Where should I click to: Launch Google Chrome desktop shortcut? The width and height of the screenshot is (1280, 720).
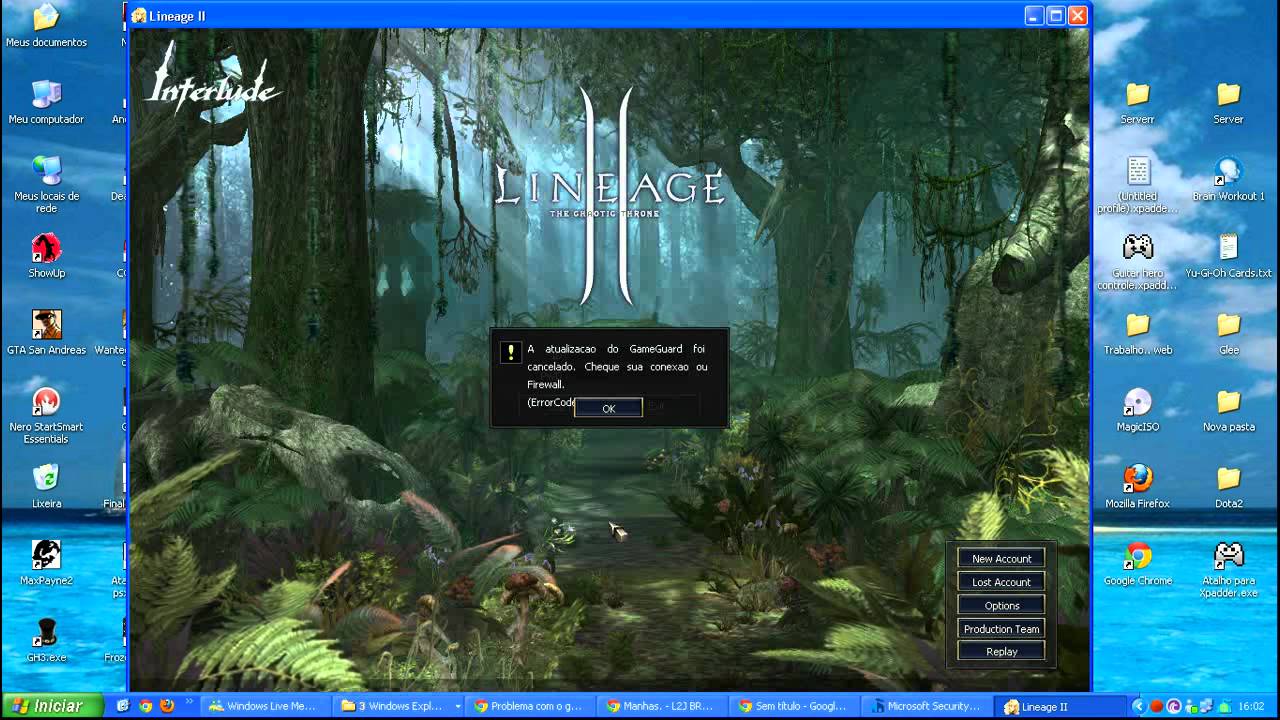click(1137, 564)
